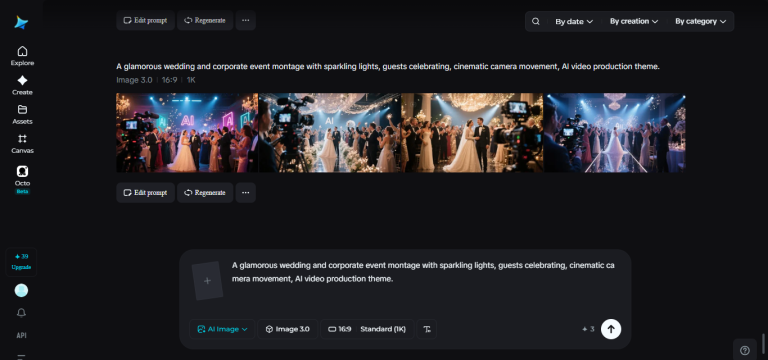Screen dimensions: 768x360
Task: Expand the By date filter
Action: (574, 22)
